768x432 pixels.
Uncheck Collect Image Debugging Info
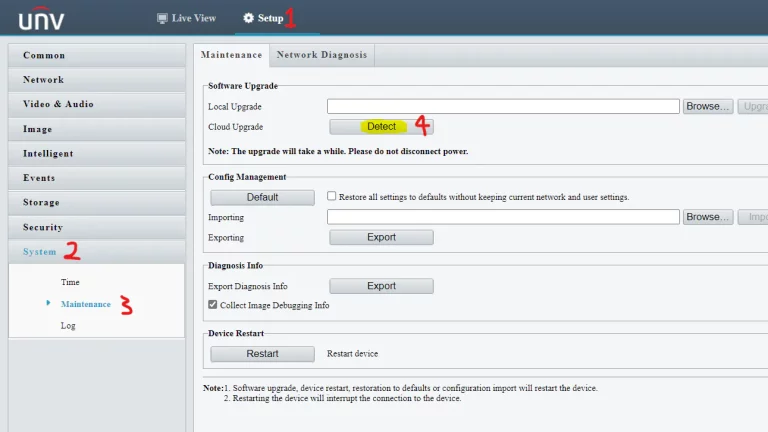point(213,305)
